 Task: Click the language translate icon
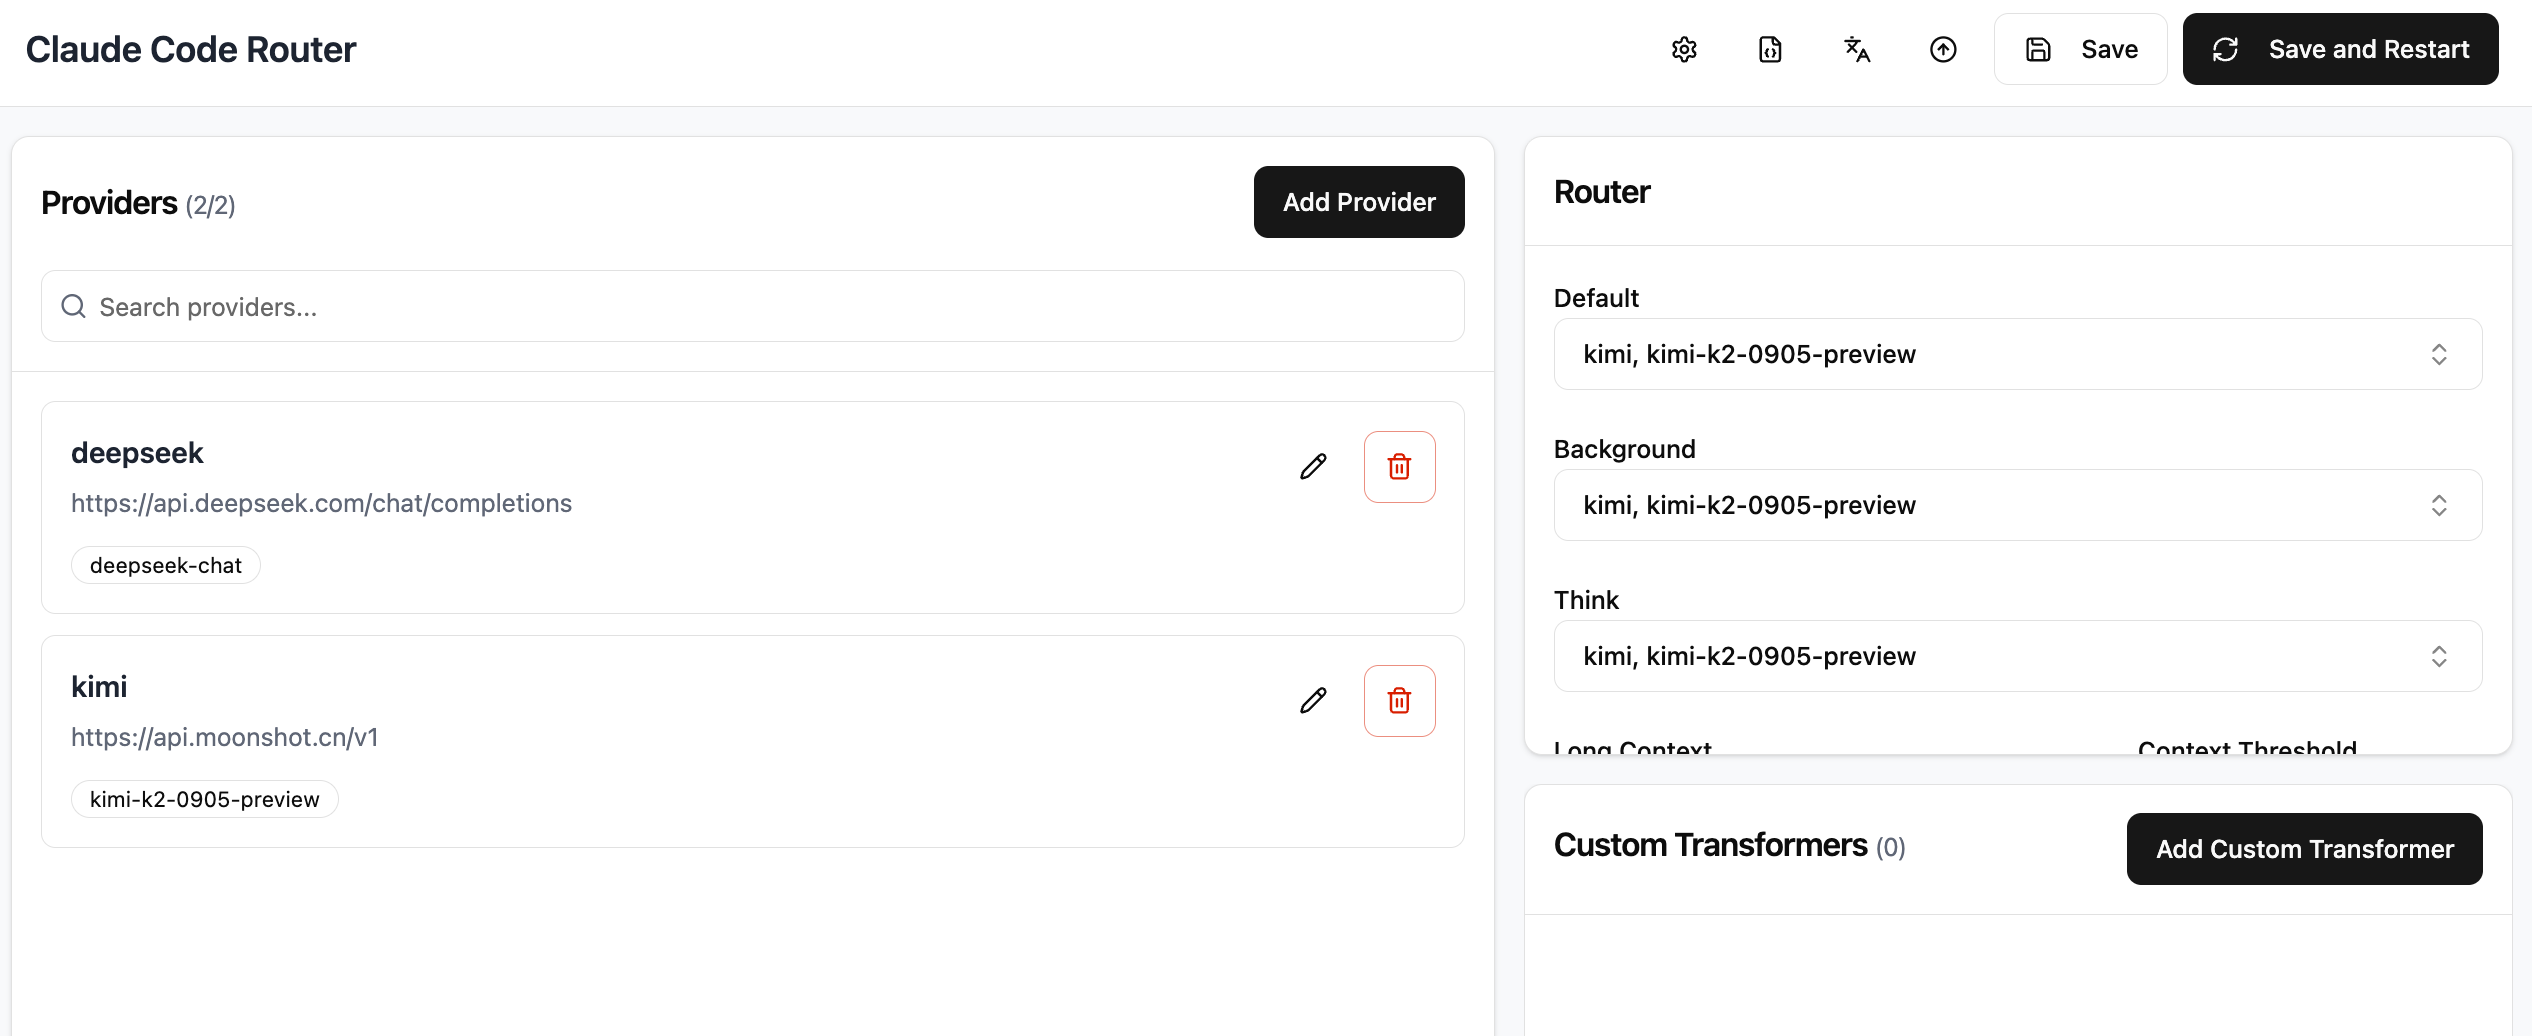point(1857,49)
